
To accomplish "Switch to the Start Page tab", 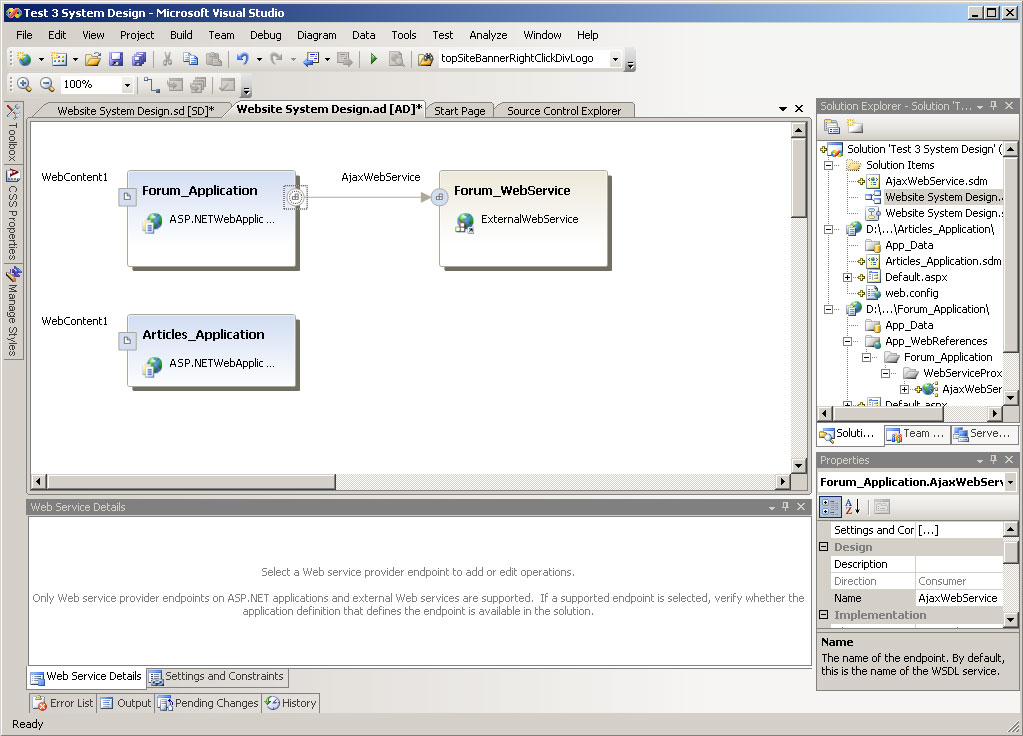I will 459,111.
